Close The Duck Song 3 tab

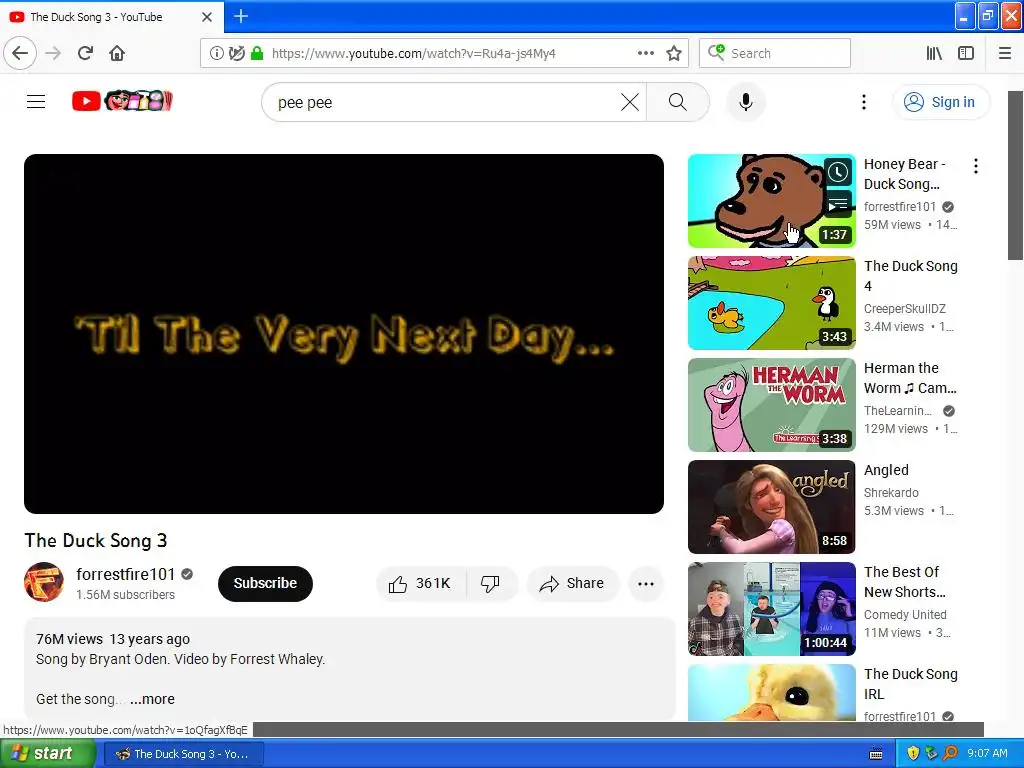click(x=207, y=17)
